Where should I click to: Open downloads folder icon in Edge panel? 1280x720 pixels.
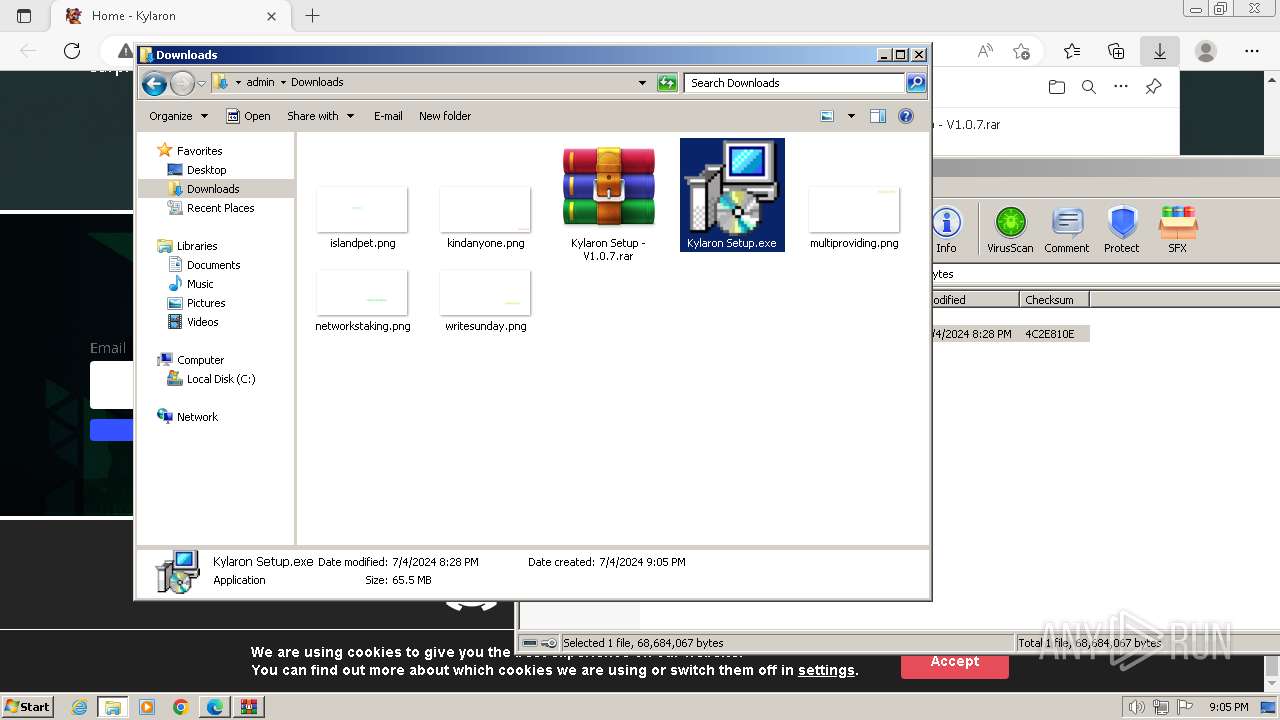tap(1057, 87)
